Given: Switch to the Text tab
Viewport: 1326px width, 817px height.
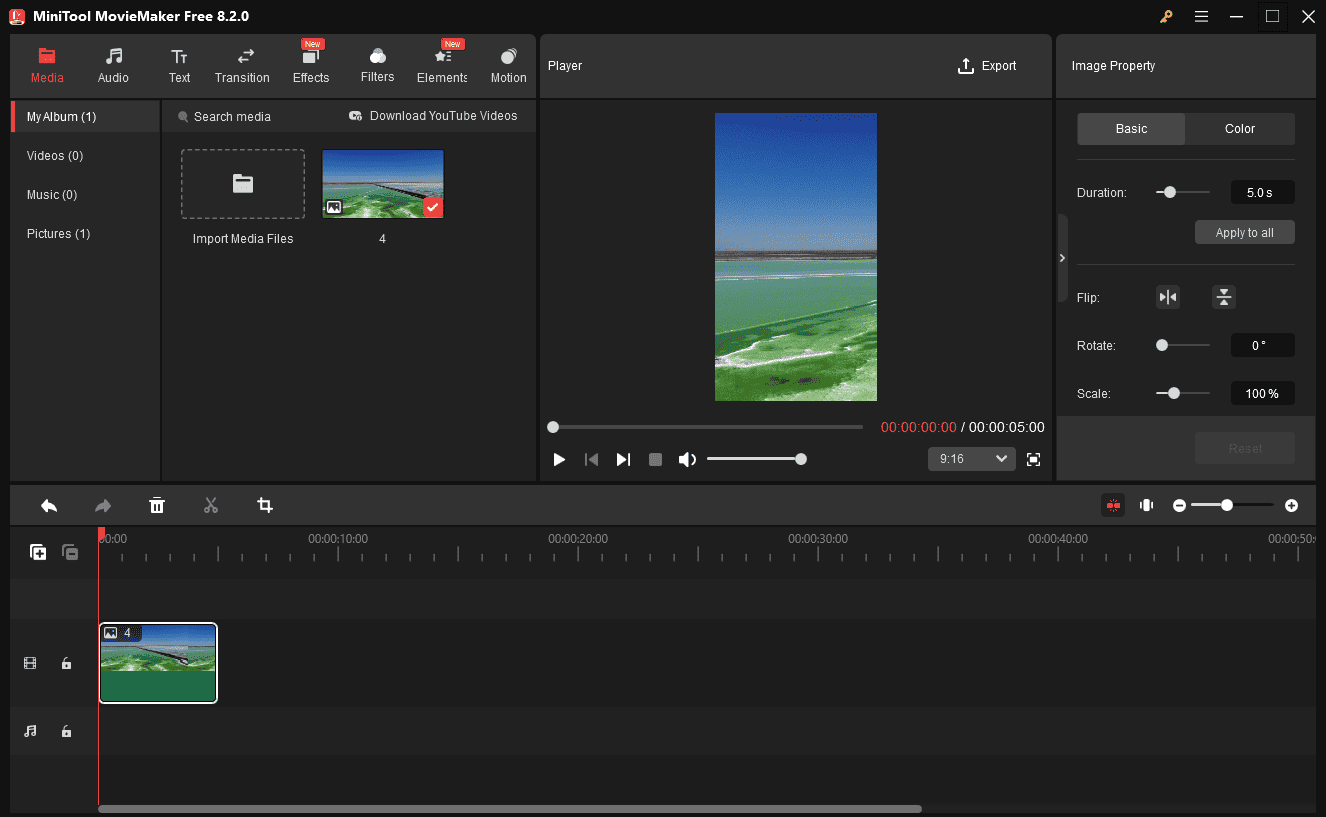Looking at the screenshot, I should coord(179,66).
